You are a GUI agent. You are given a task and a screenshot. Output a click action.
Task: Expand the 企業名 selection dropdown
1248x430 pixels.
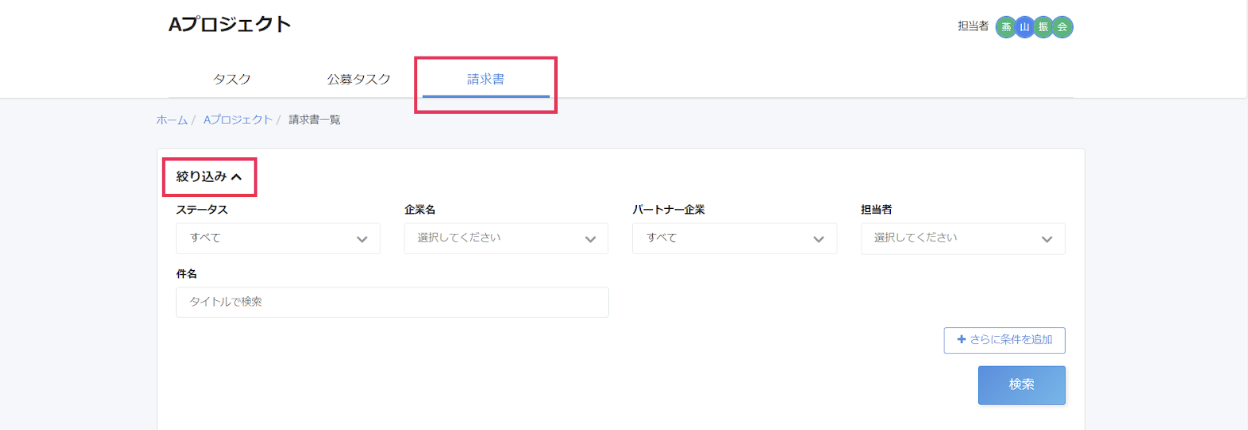[x=506, y=238]
